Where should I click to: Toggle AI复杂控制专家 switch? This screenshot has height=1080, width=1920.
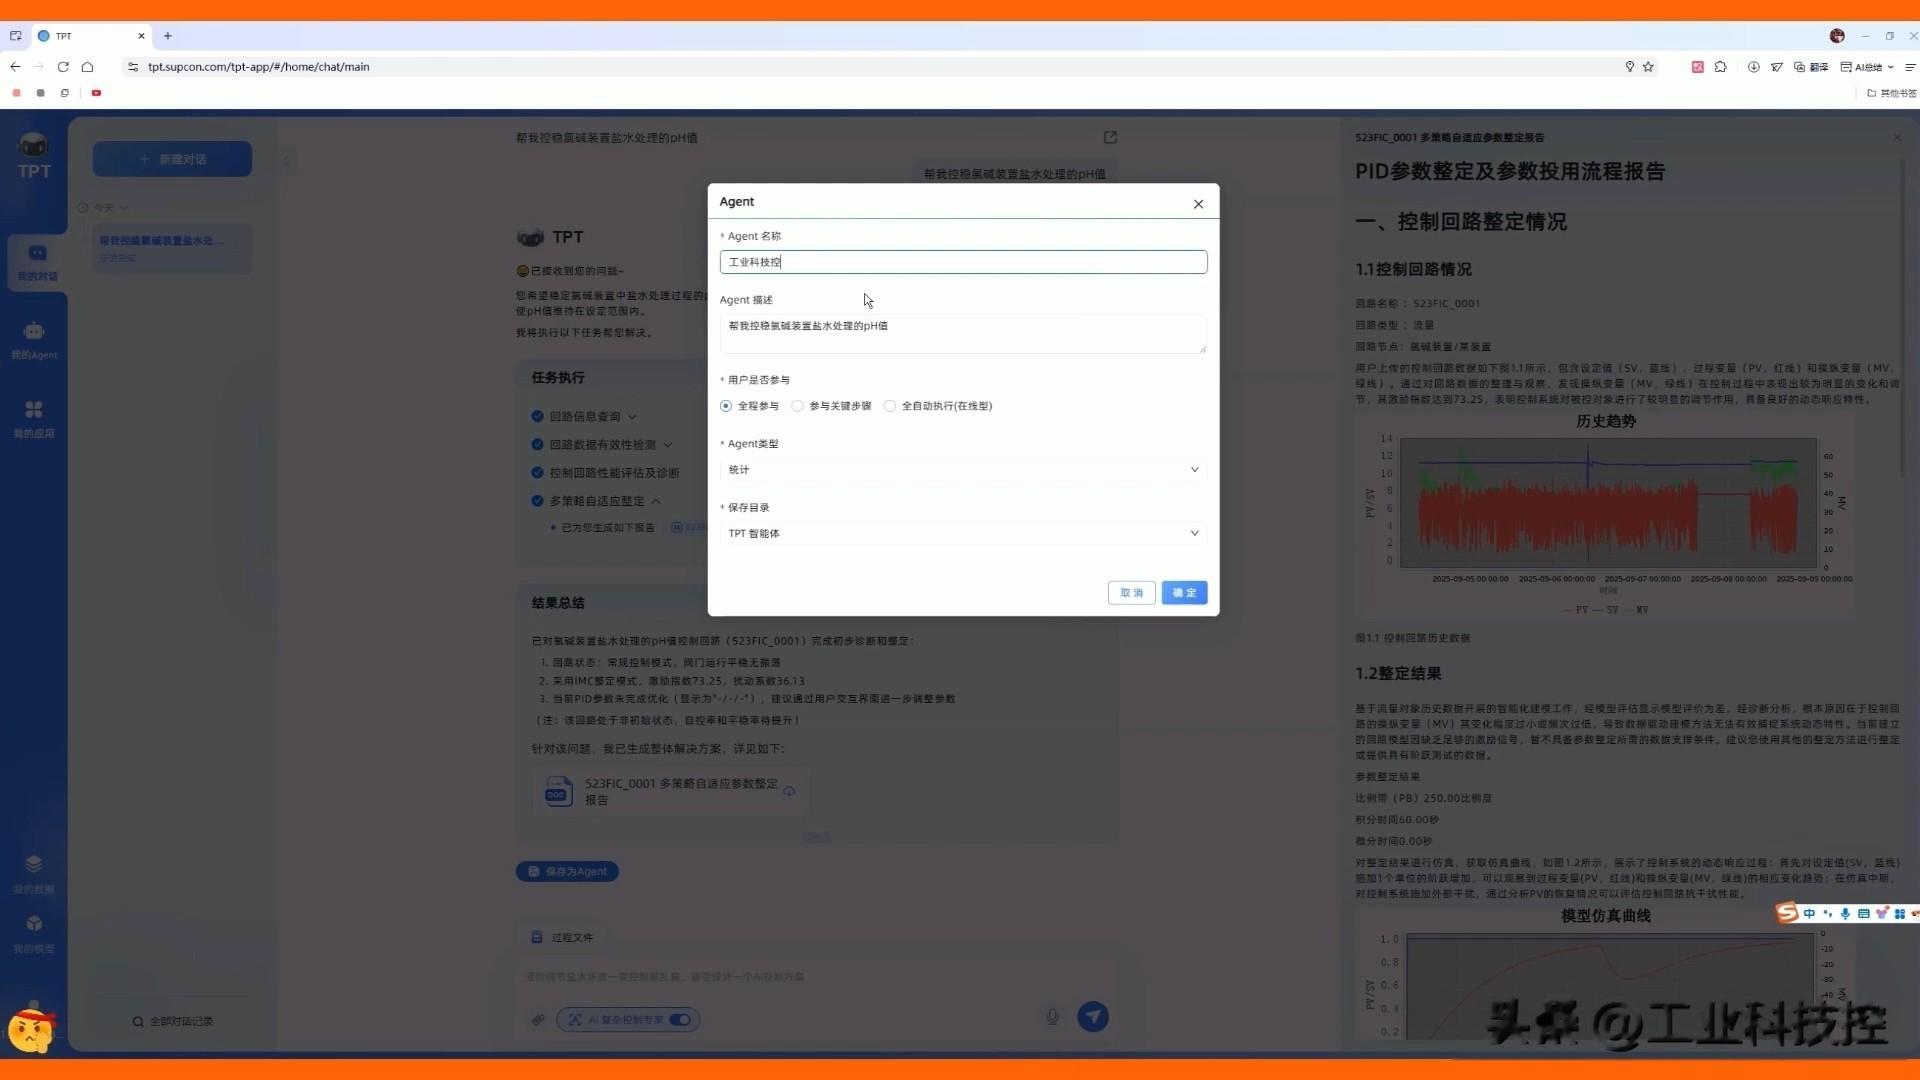680,1020
